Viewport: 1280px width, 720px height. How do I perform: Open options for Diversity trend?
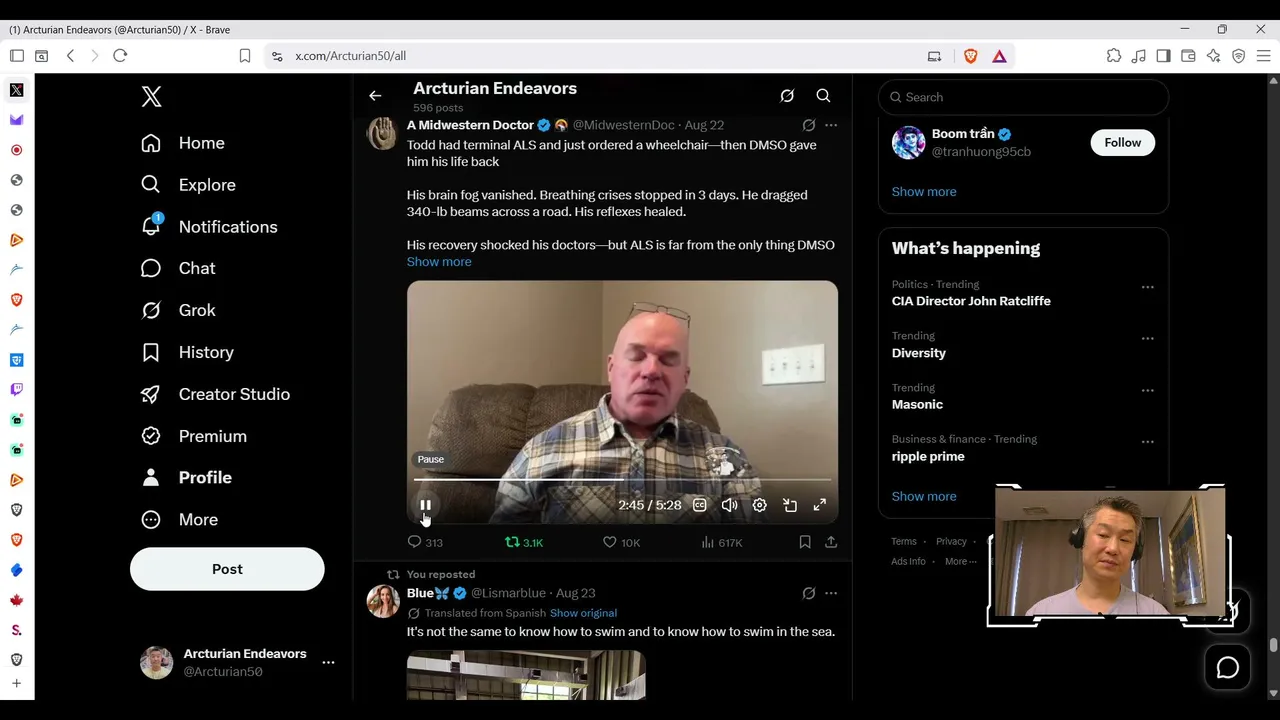(x=1147, y=339)
